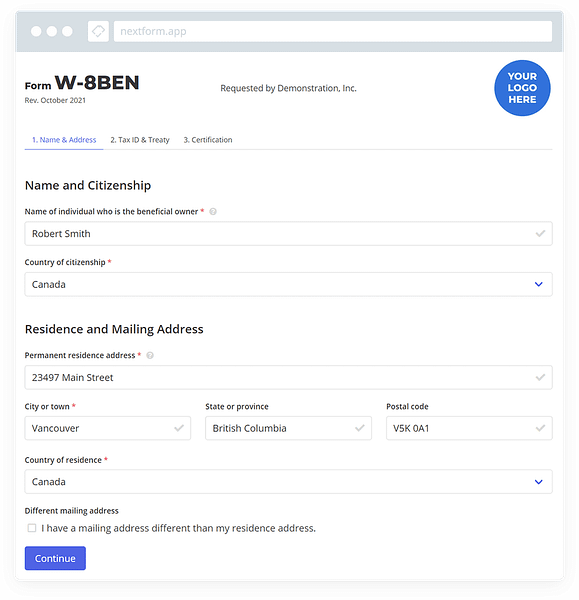The width and height of the screenshot is (579, 600).
Task: Open the Country of residence dropdown
Action: pos(289,482)
